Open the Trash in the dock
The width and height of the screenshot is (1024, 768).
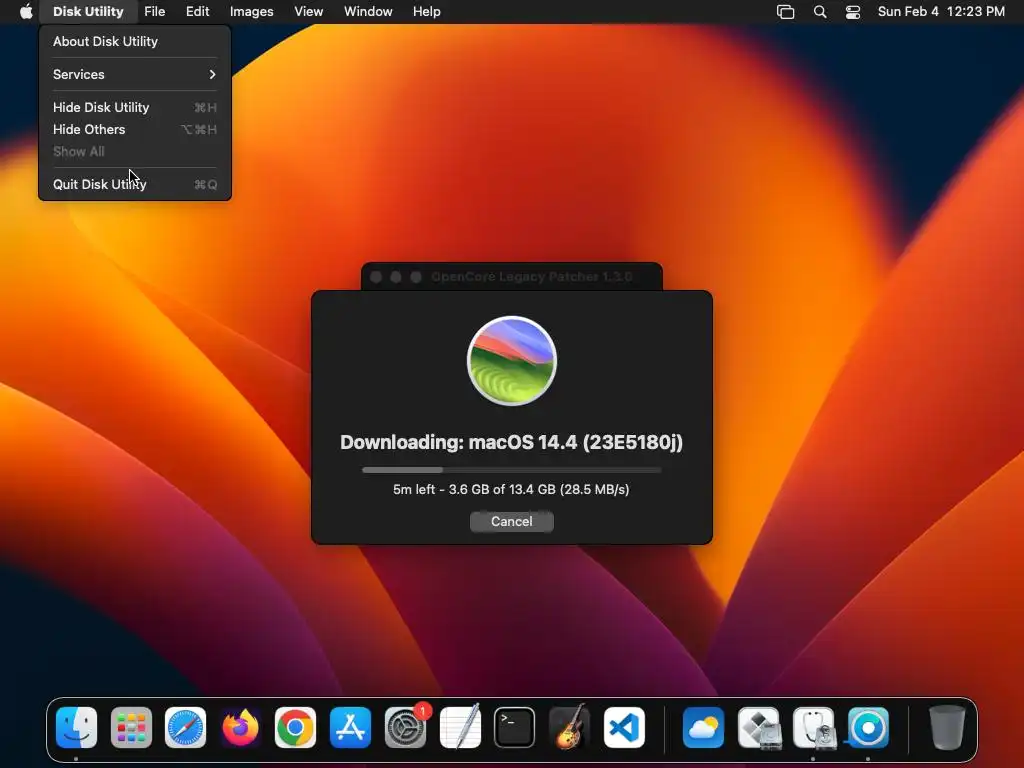click(x=947, y=727)
